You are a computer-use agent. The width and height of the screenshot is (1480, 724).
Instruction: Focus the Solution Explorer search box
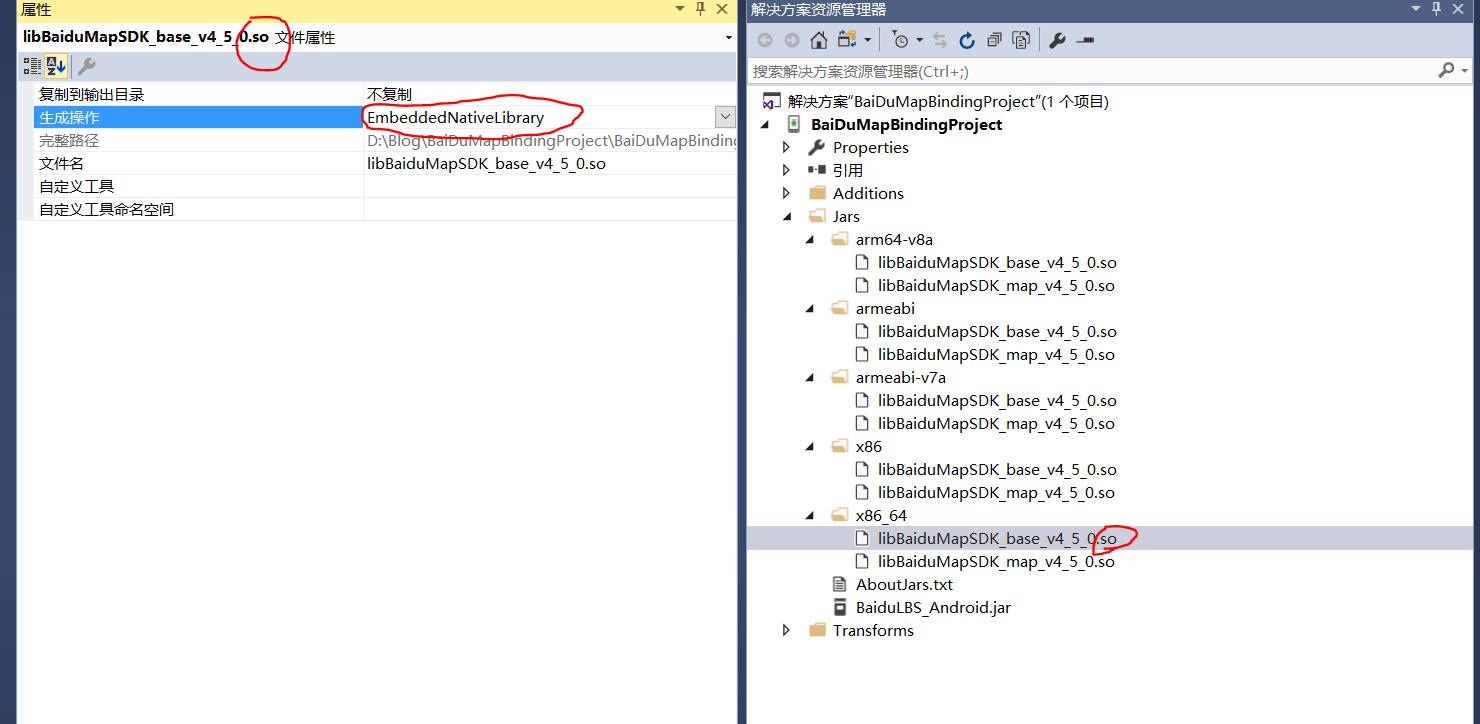1092,71
